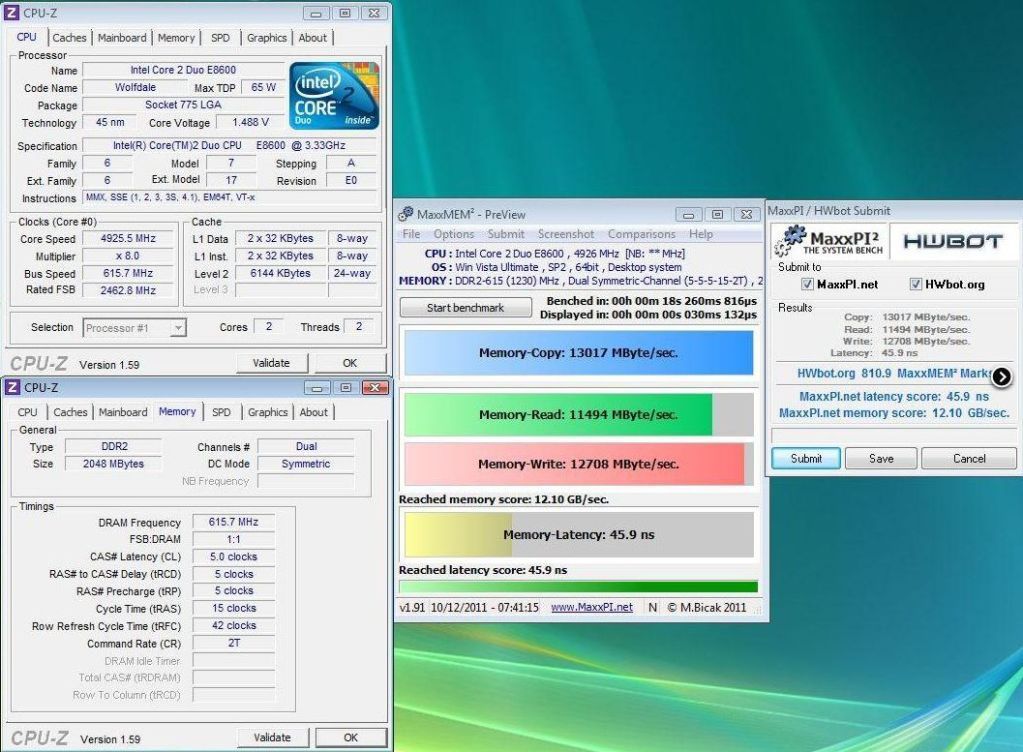The image size is (1023, 752).
Task: Click the HWBOT logo
Action: point(953,242)
